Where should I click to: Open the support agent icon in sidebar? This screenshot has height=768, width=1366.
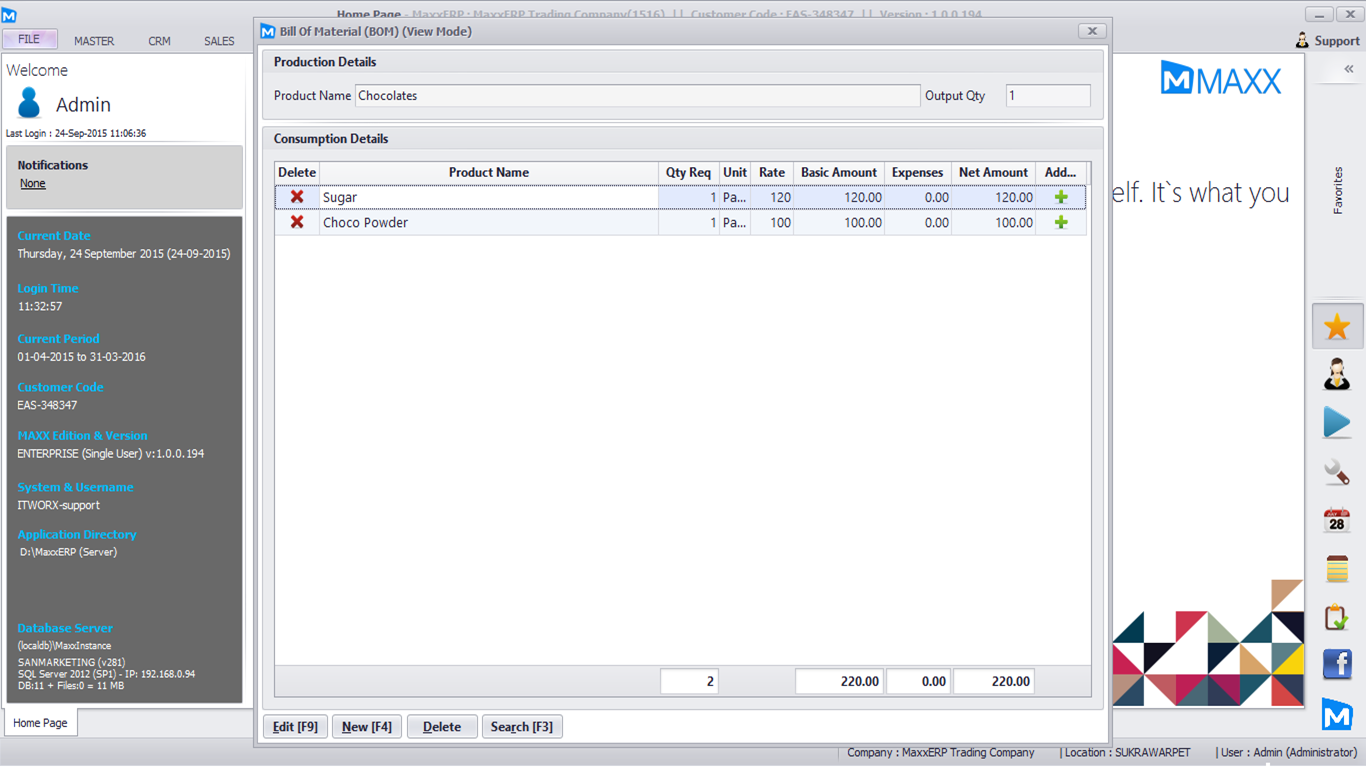[x=1337, y=375]
